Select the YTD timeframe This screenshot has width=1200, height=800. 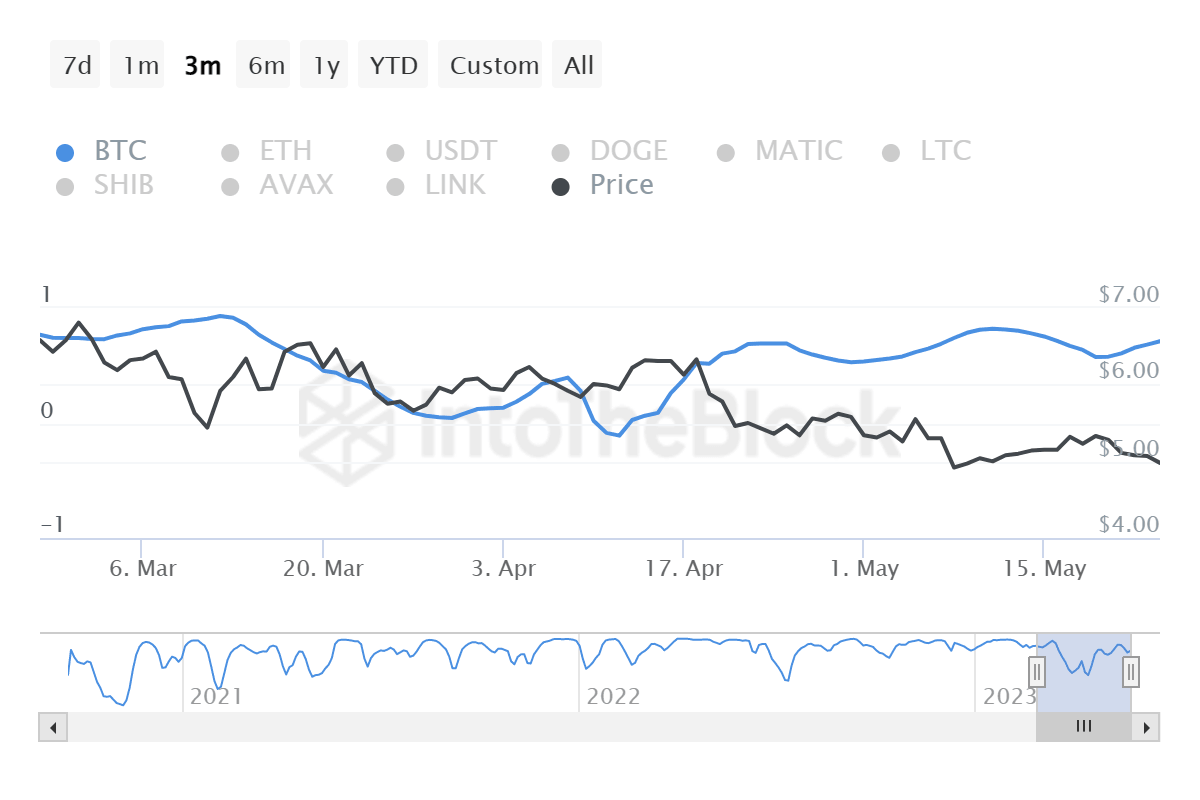[393, 64]
